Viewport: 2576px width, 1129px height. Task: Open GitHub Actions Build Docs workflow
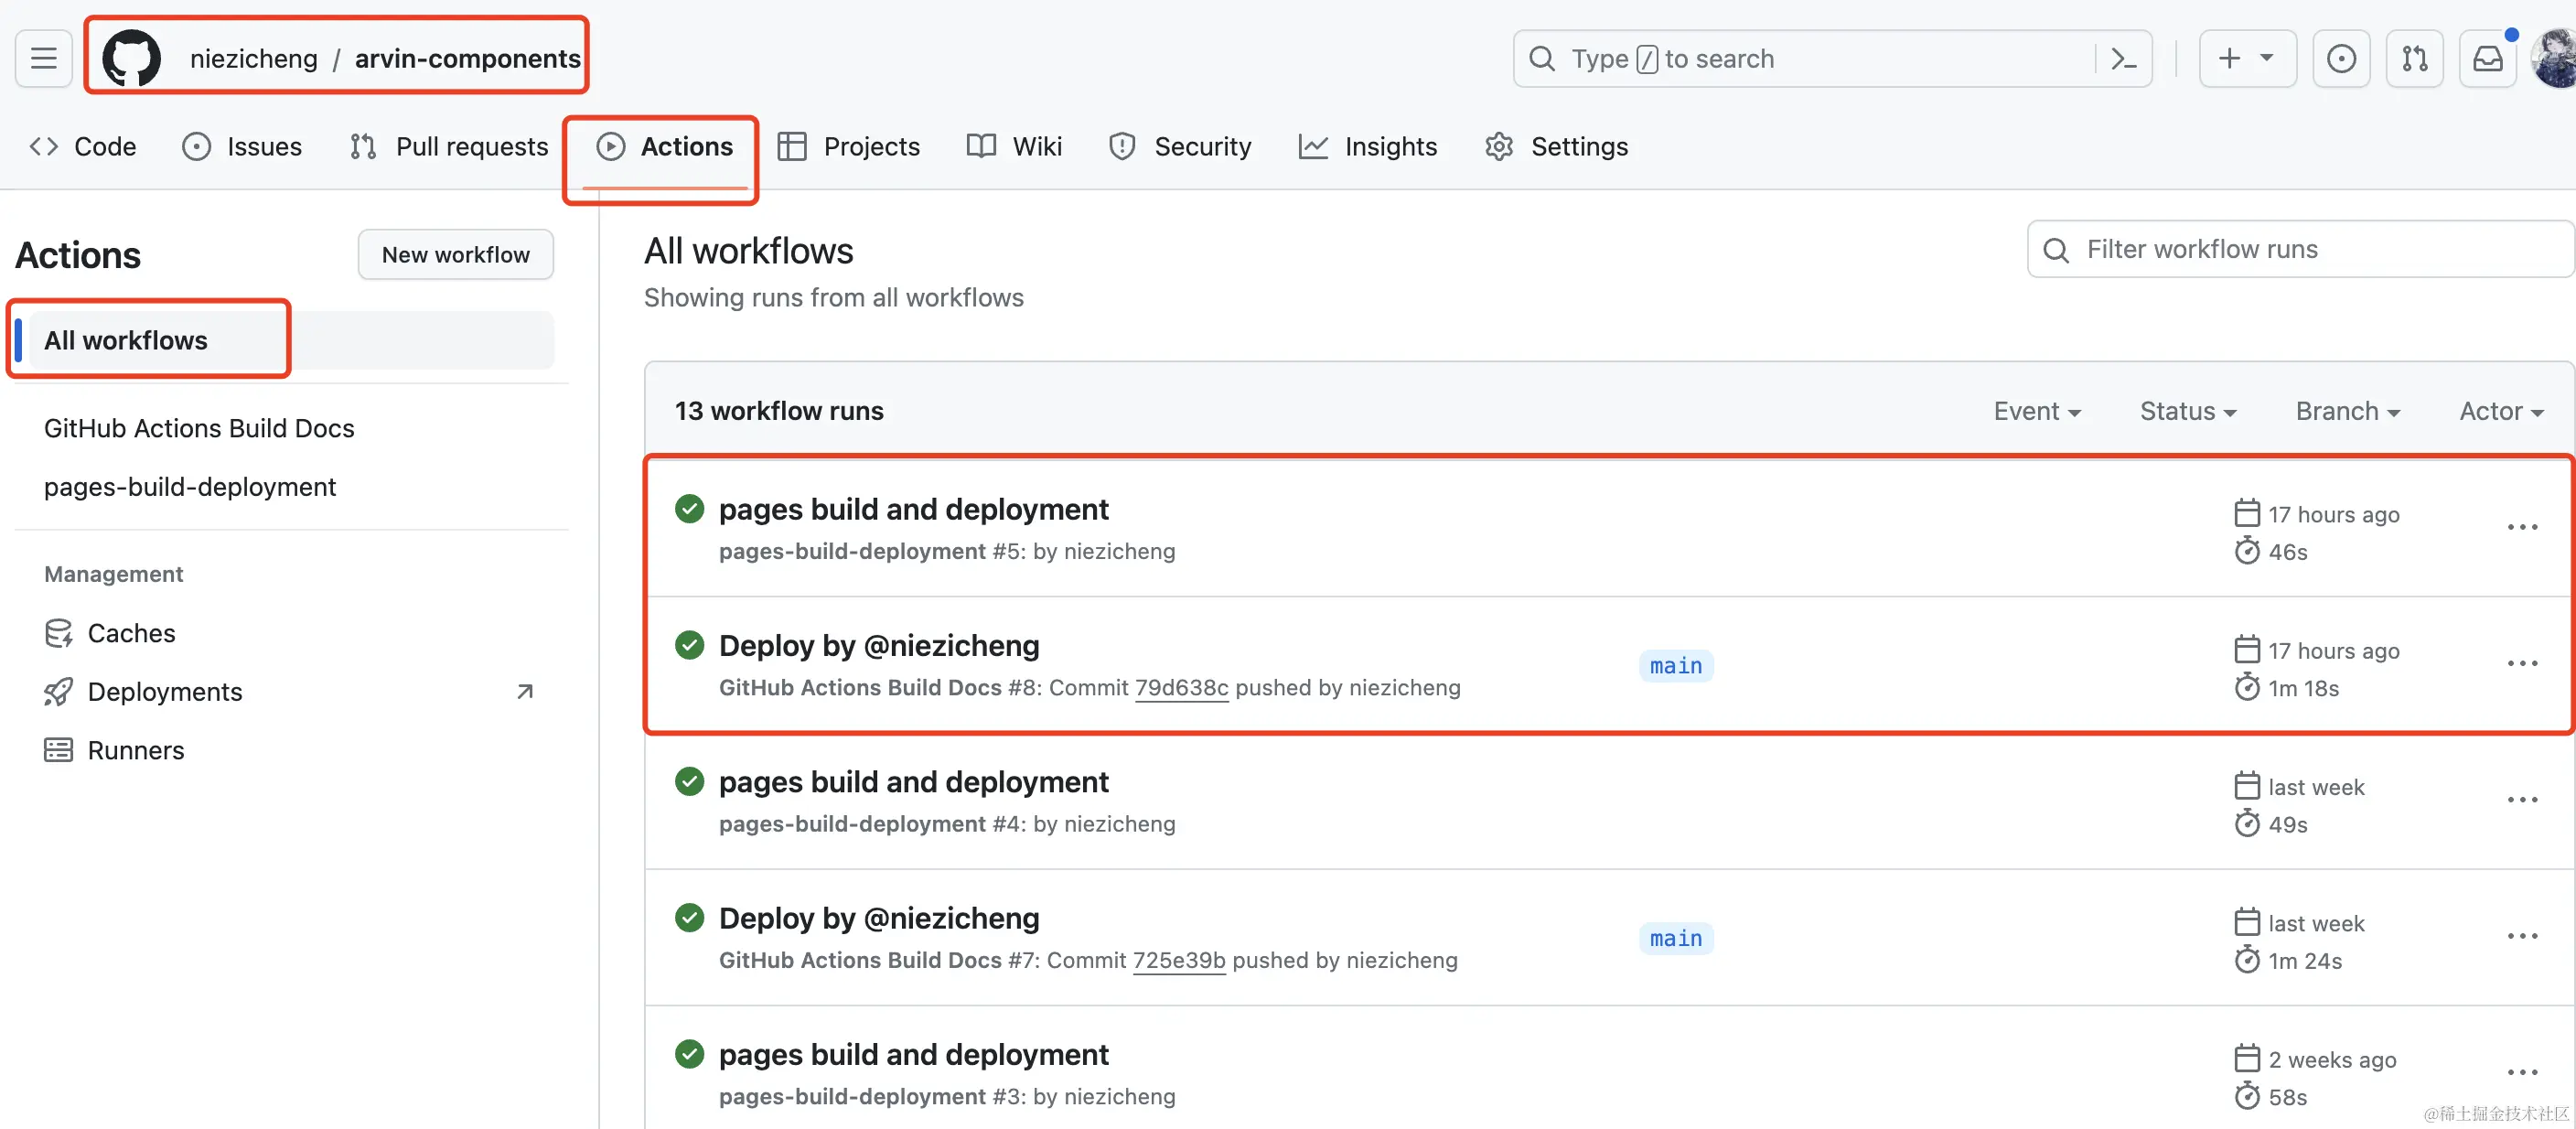[x=199, y=428]
